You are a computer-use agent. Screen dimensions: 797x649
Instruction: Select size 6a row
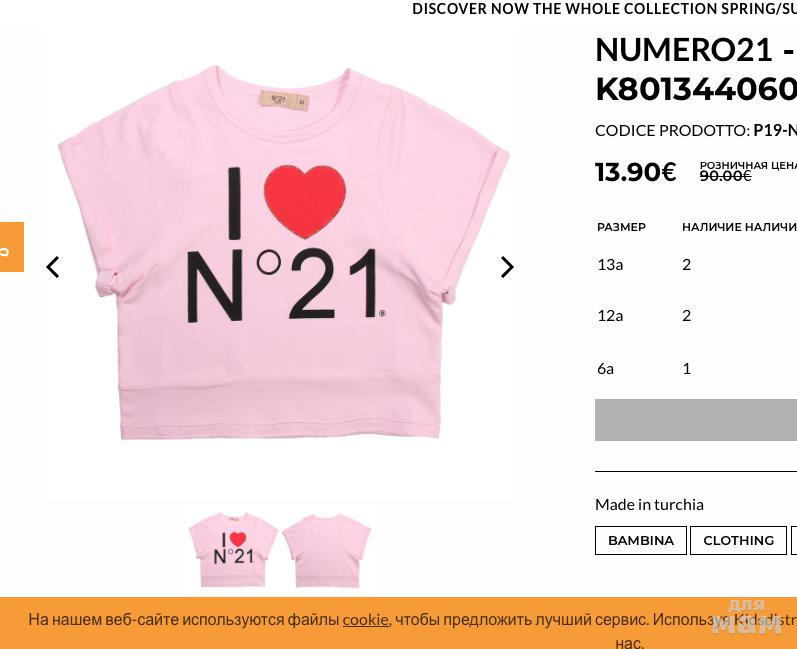[606, 368]
